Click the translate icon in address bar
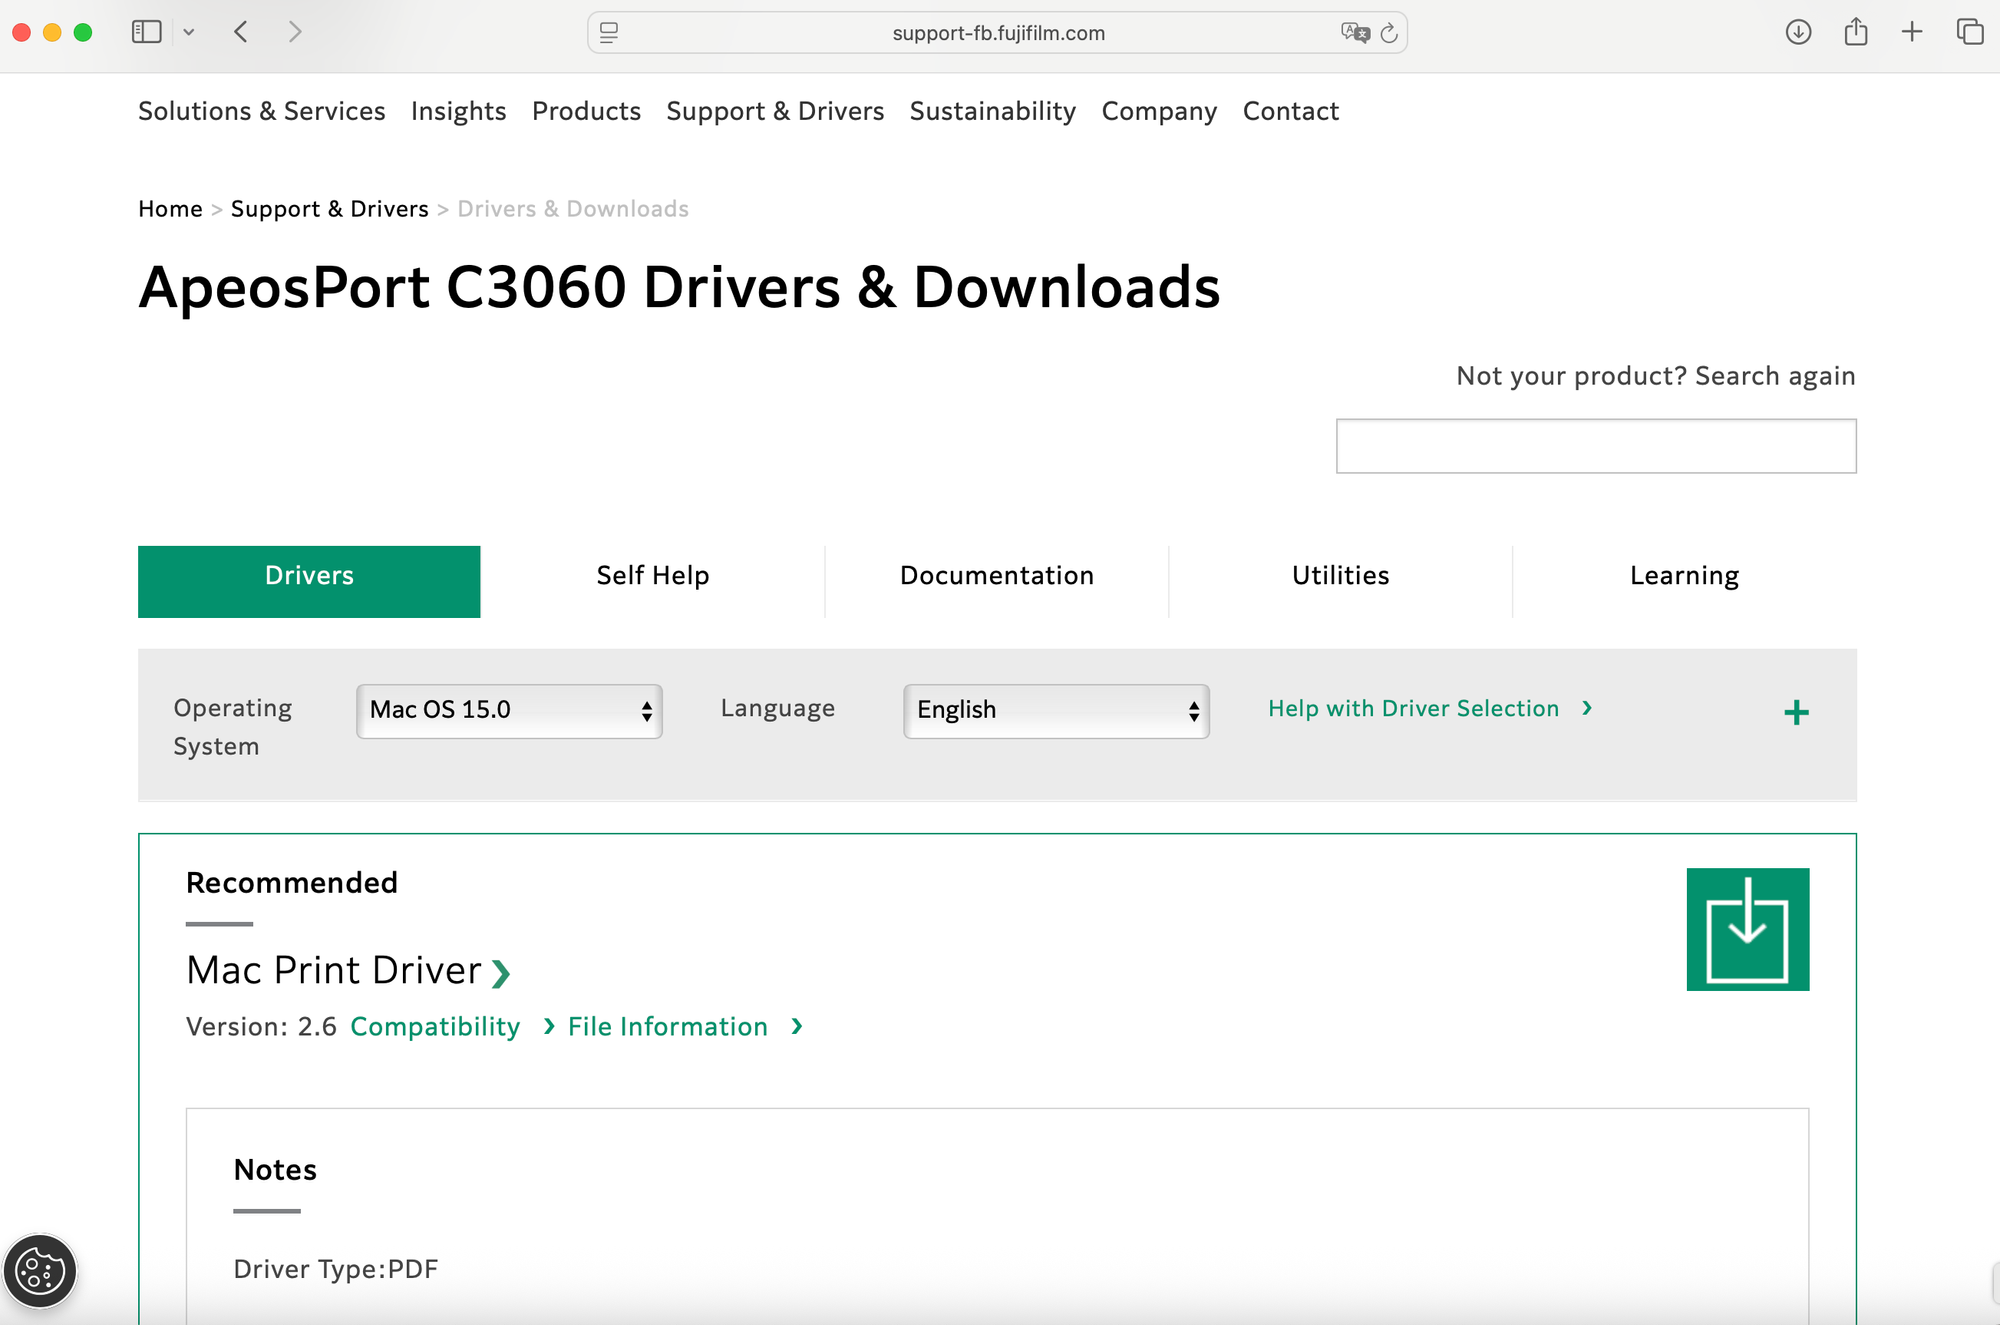Screen dimensions: 2000x1325 pyautogui.click(x=1355, y=33)
